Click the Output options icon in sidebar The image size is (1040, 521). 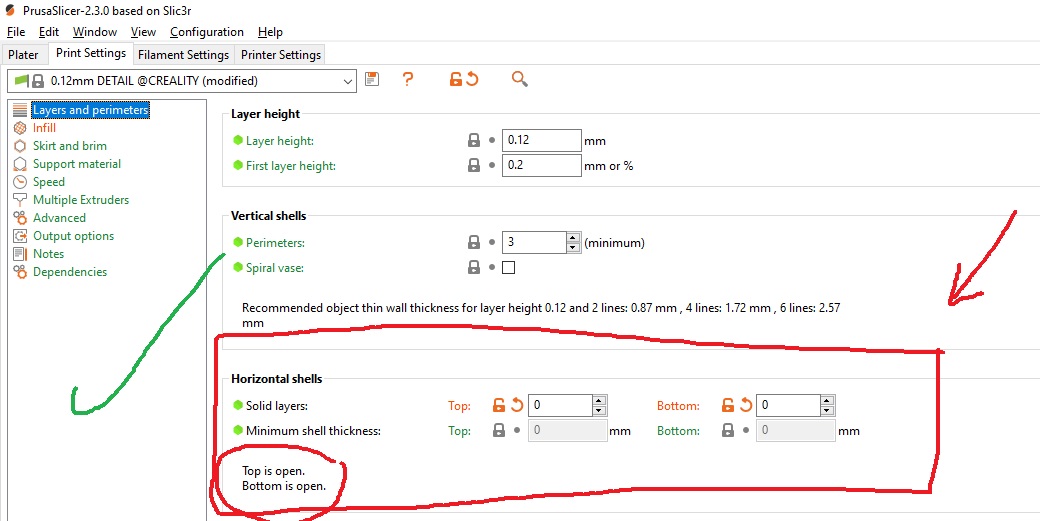tap(21, 236)
